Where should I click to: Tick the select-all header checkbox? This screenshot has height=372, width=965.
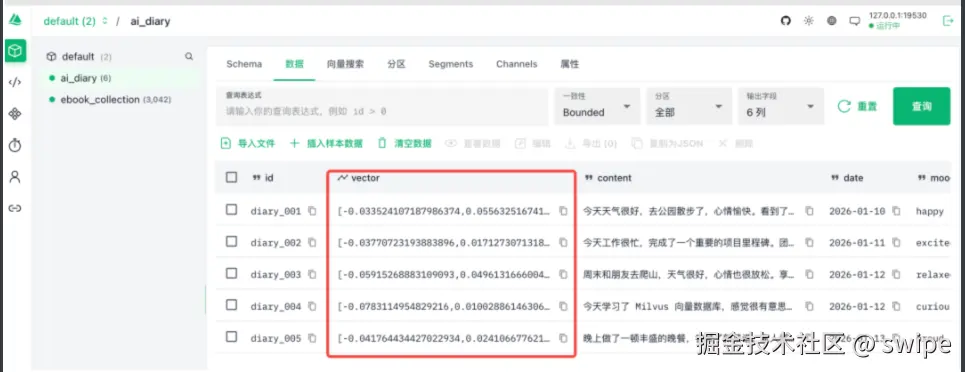[231, 177]
